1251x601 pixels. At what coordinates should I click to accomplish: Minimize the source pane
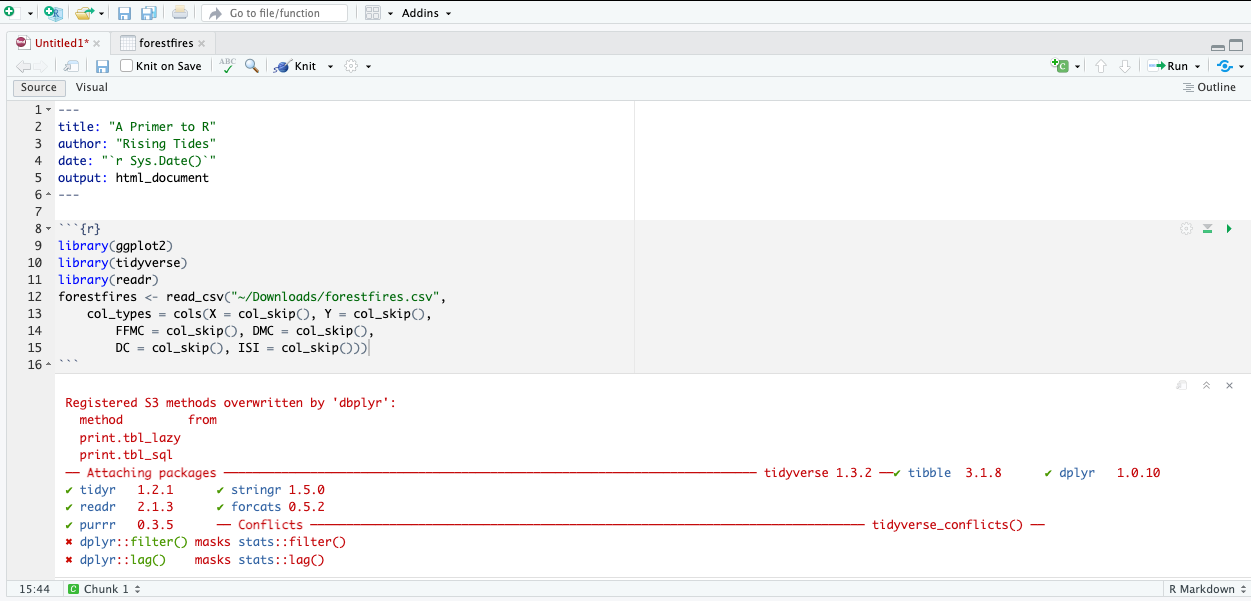coord(1218,46)
